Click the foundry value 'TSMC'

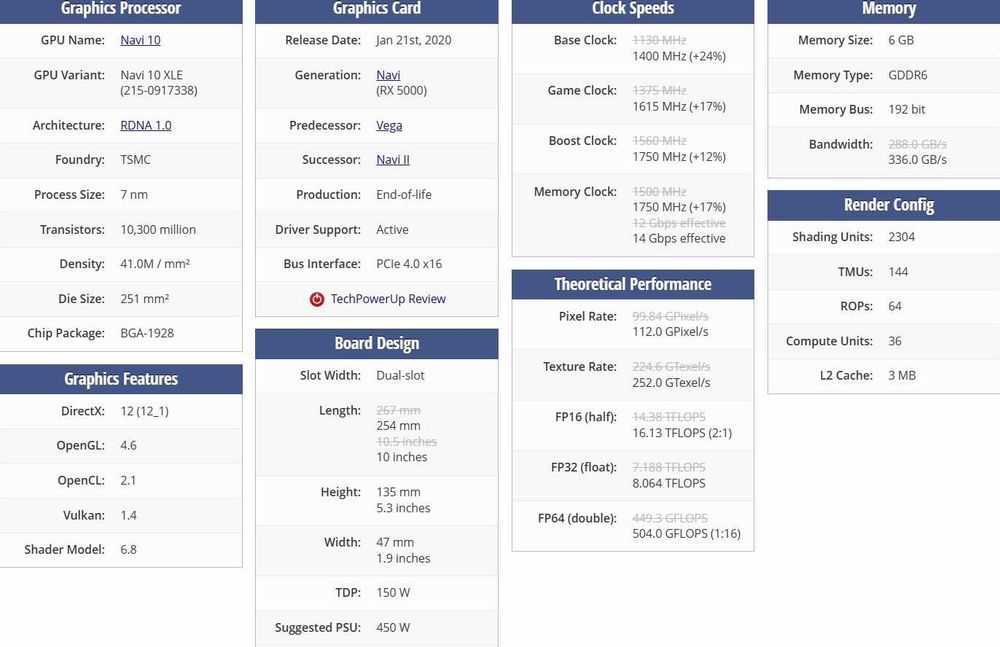135,160
